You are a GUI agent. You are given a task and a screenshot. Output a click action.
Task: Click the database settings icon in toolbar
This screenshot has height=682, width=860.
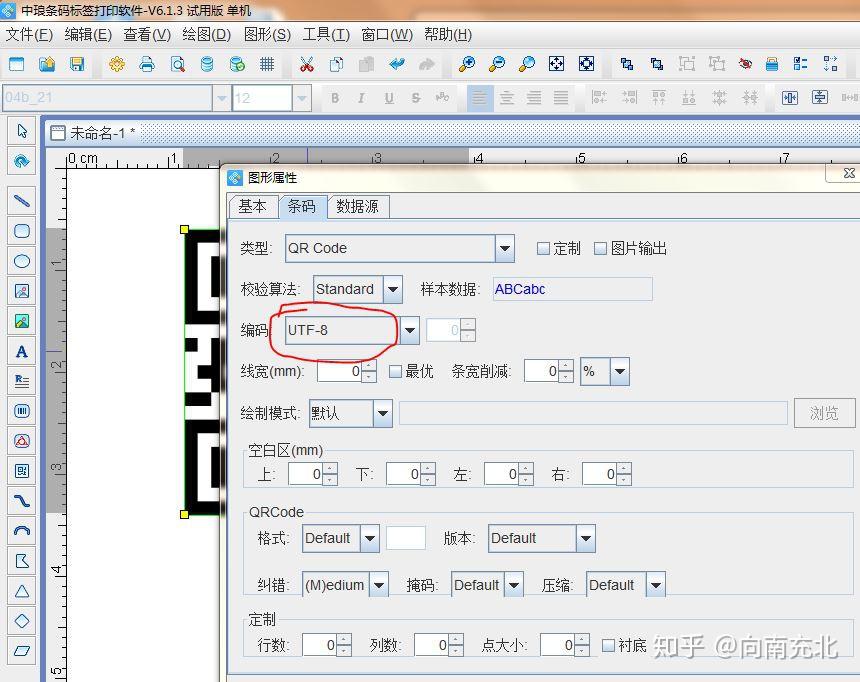237,64
